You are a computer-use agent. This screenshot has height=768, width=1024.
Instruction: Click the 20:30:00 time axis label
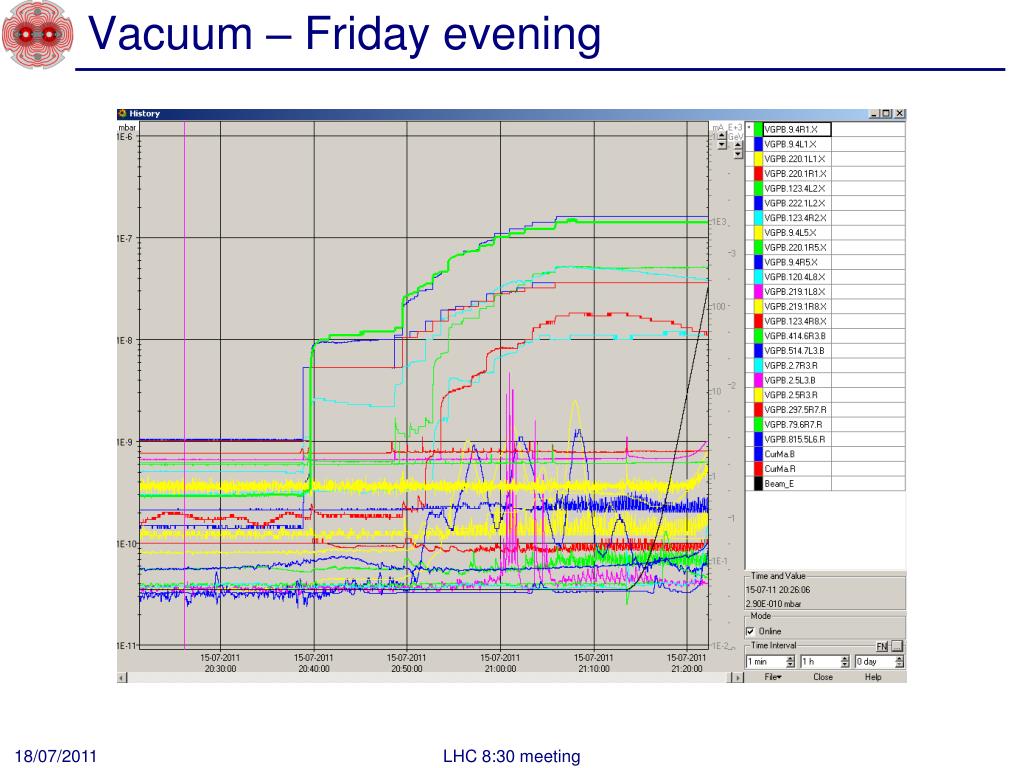tap(220, 669)
